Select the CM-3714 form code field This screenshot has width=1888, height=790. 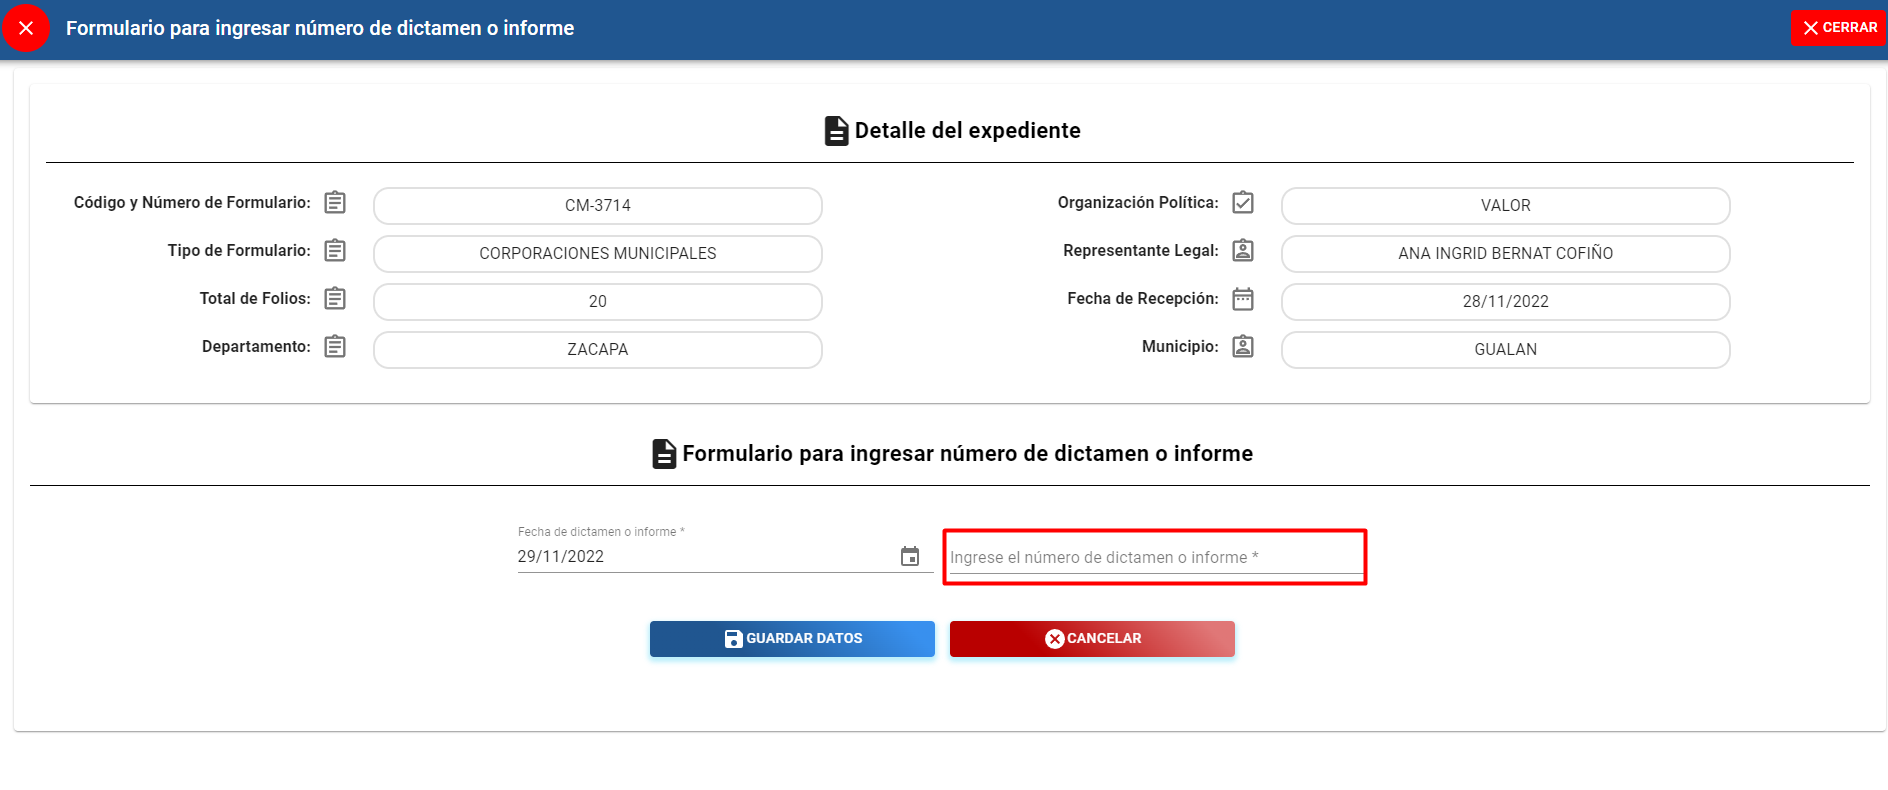(x=598, y=206)
